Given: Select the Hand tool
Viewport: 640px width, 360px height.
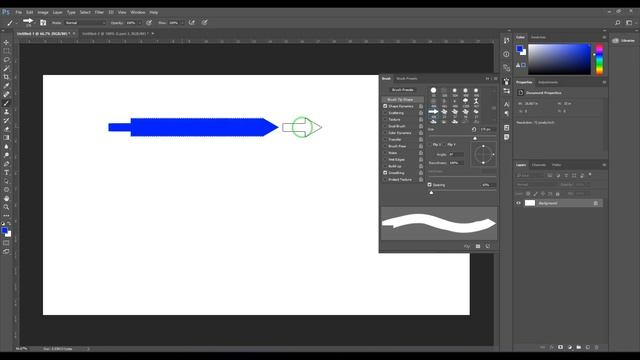Looking at the screenshot, I should pyautogui.click(x=6, y=198).
